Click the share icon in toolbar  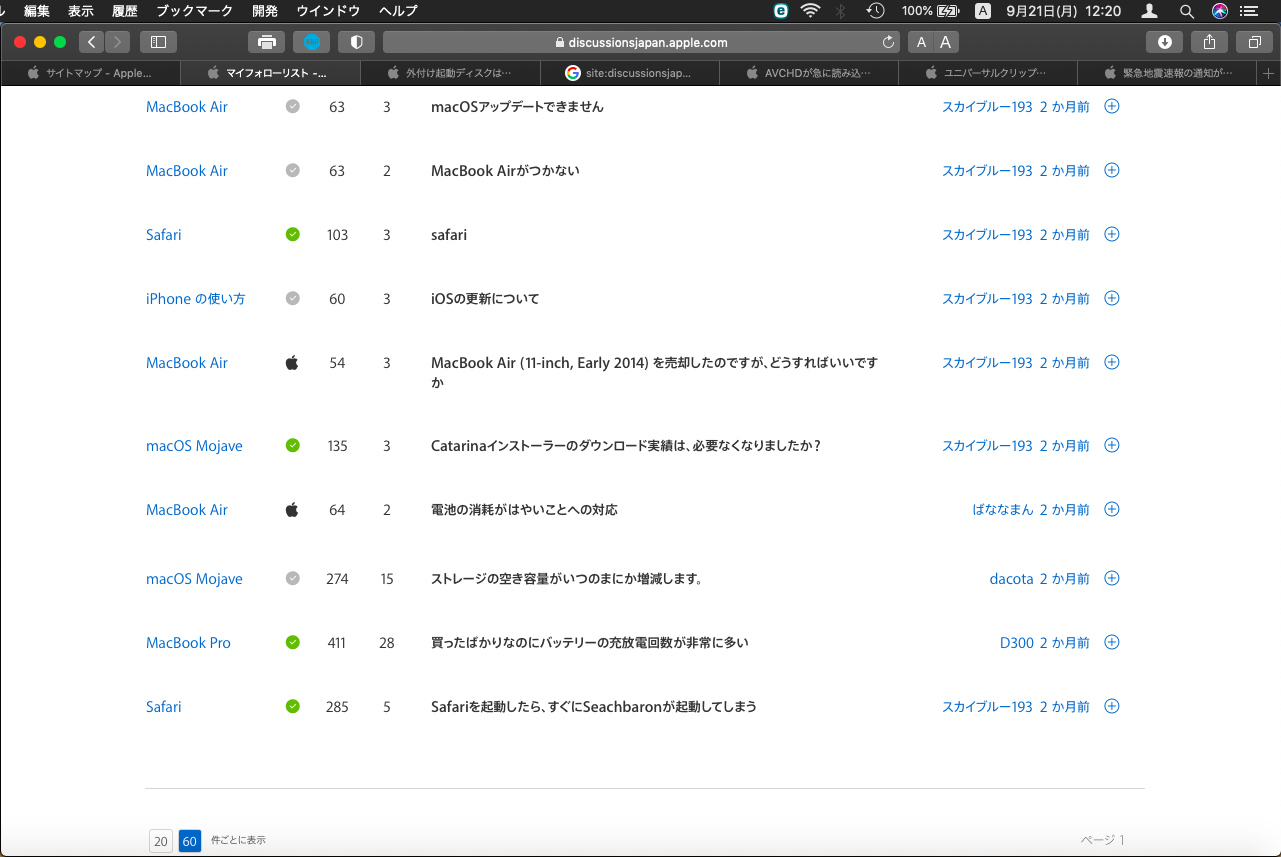click(x=1209, y=42)
